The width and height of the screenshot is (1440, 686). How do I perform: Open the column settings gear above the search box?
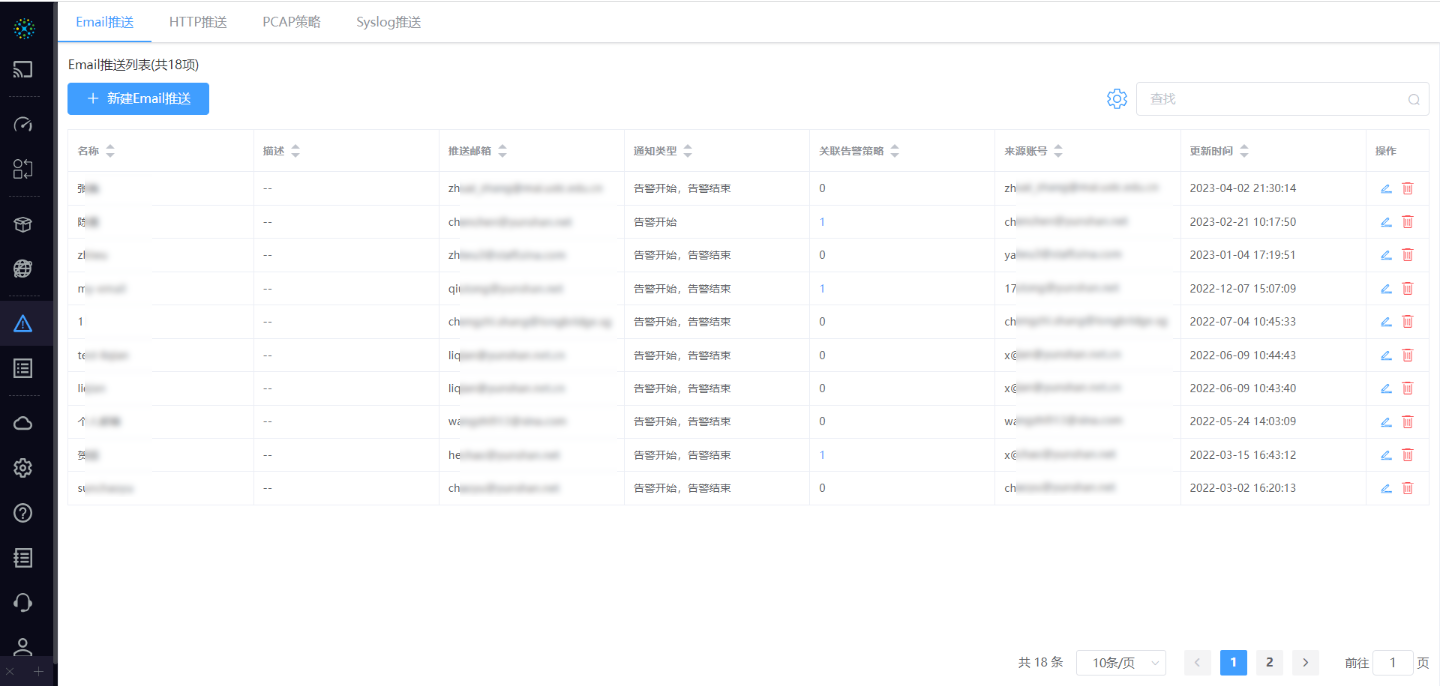(1117, 99)
